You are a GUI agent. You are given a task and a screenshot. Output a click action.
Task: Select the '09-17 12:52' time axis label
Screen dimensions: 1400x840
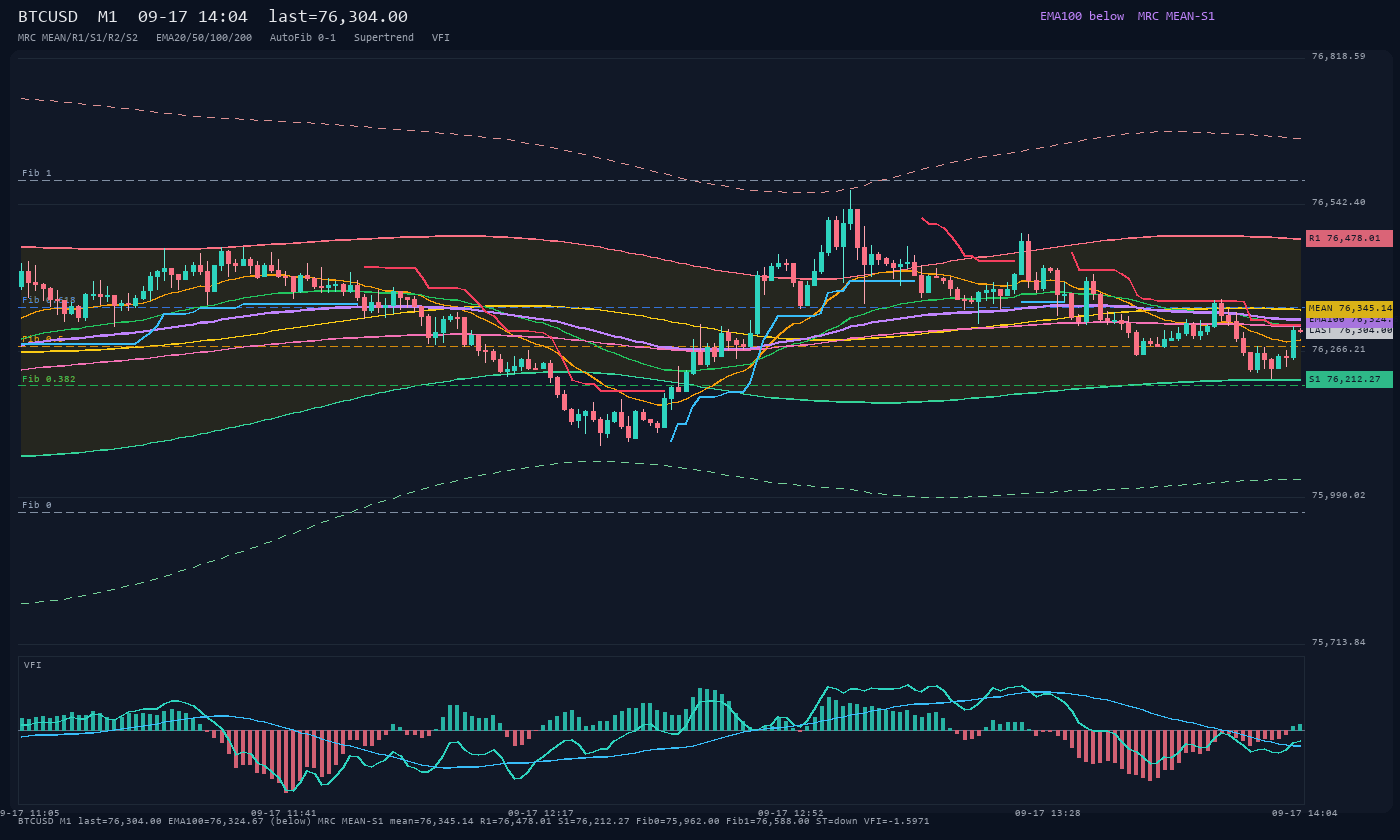[x=791, y=814]
